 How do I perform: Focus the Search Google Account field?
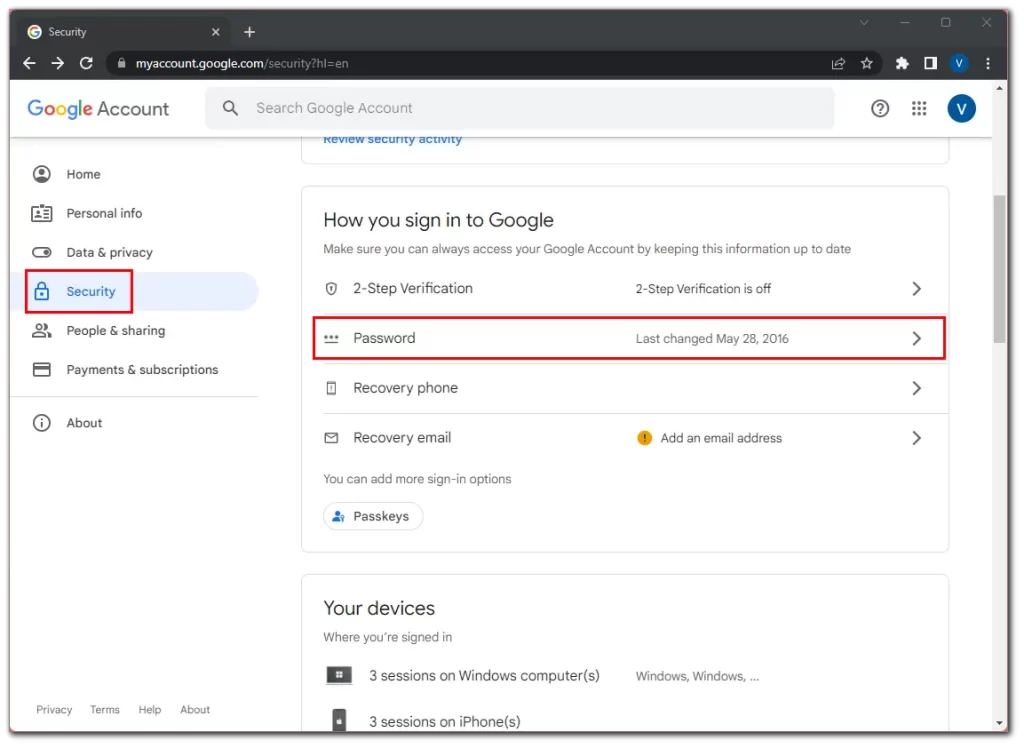pyautogui.click(x=519, y=108)
